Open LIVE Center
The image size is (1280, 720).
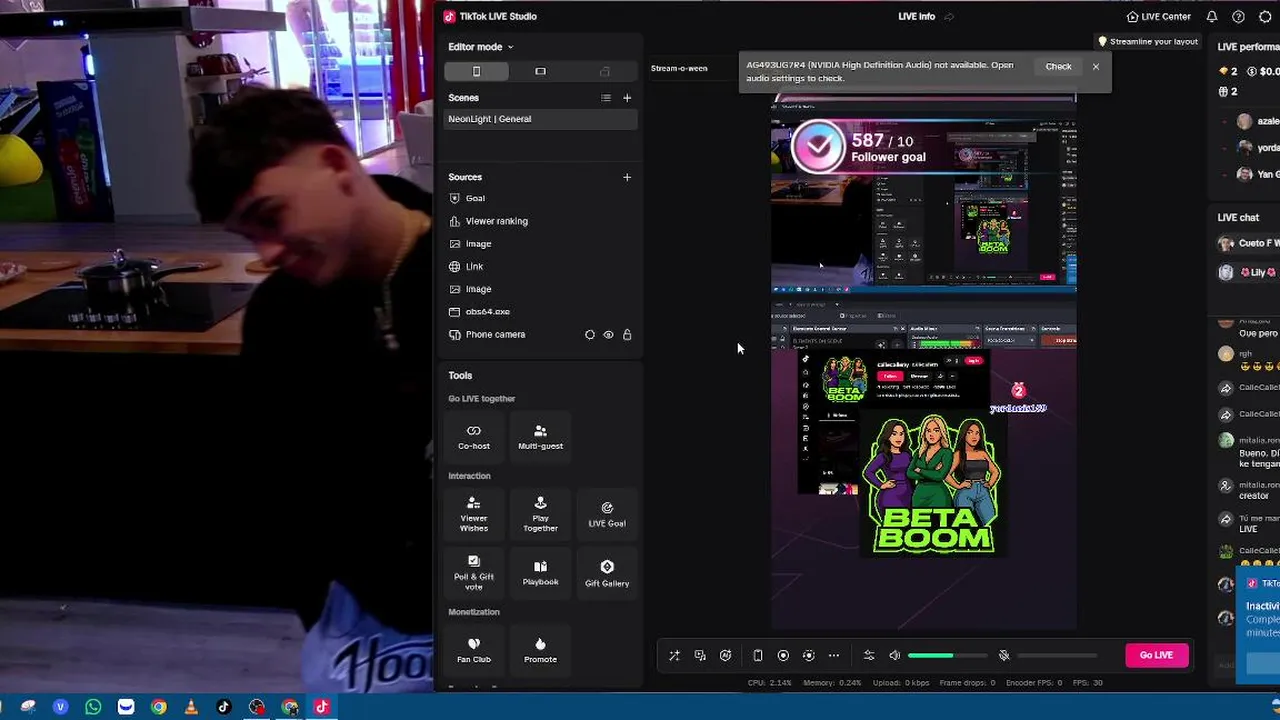1158,16
